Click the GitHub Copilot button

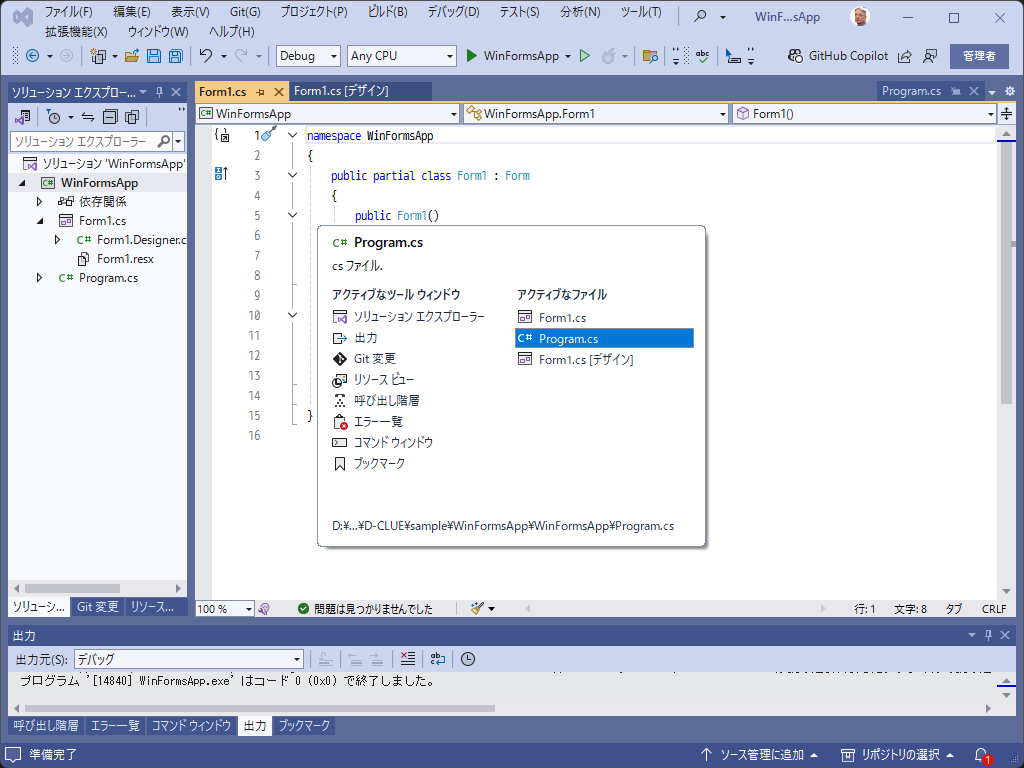click(x=838, y=56)
